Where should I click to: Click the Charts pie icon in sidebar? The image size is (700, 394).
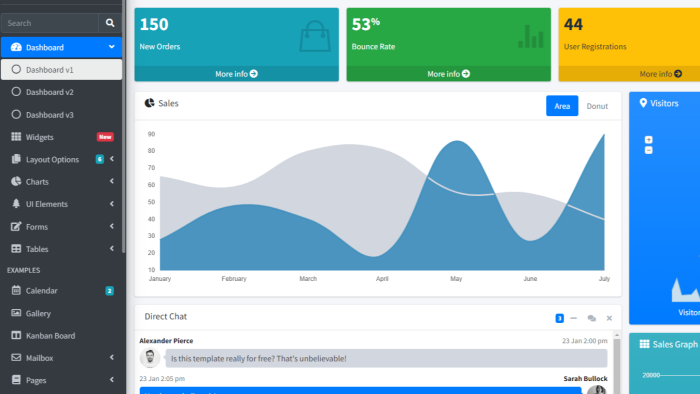tap(16, 181)
